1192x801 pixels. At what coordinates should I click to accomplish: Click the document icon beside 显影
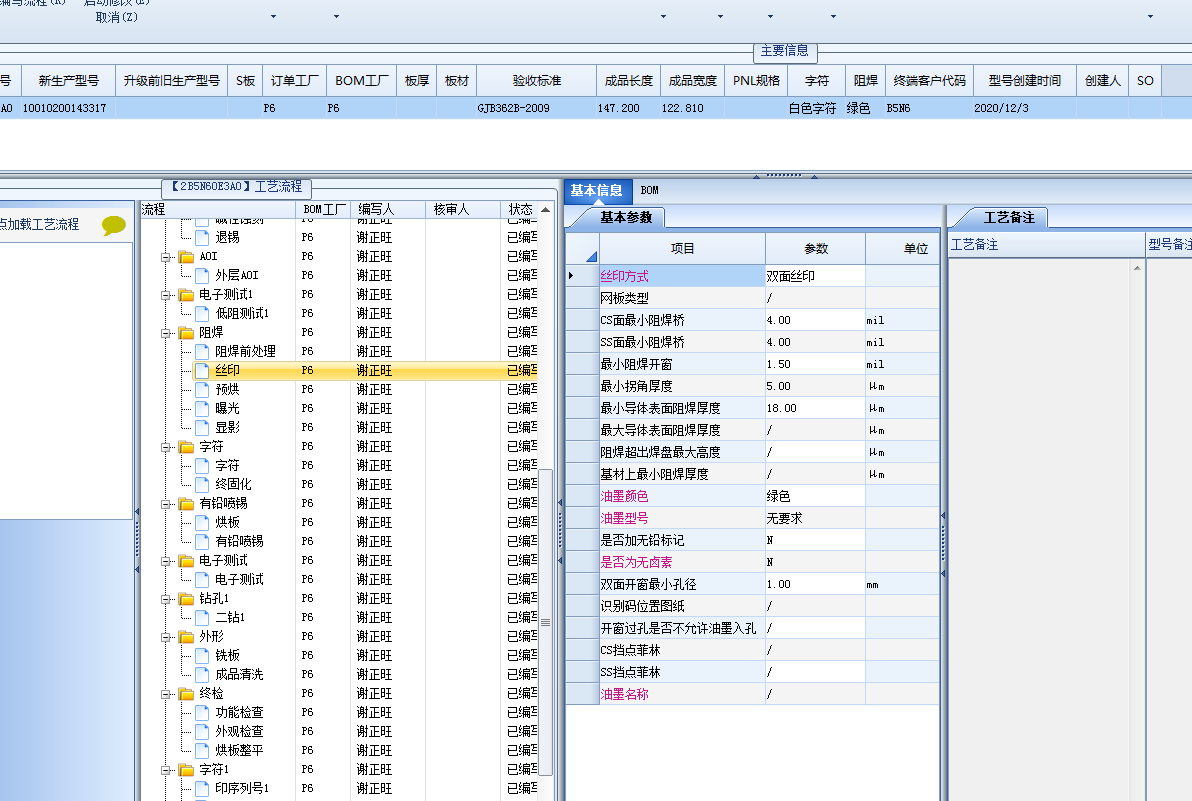coord(202,427)
